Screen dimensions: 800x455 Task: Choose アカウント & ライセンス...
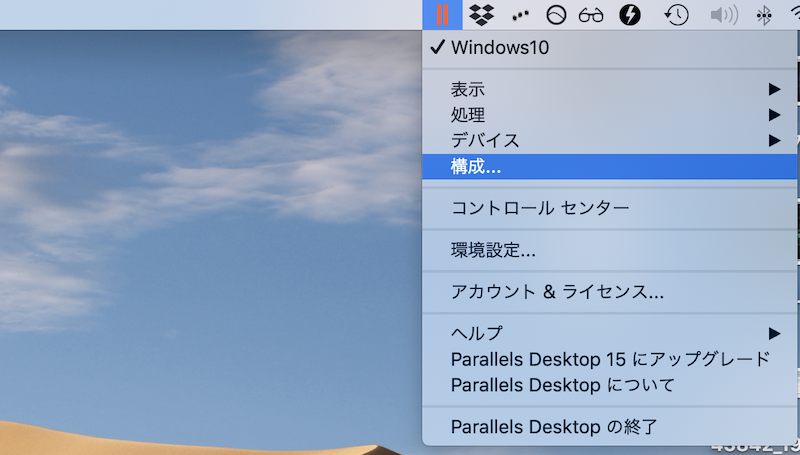[557, 292]
